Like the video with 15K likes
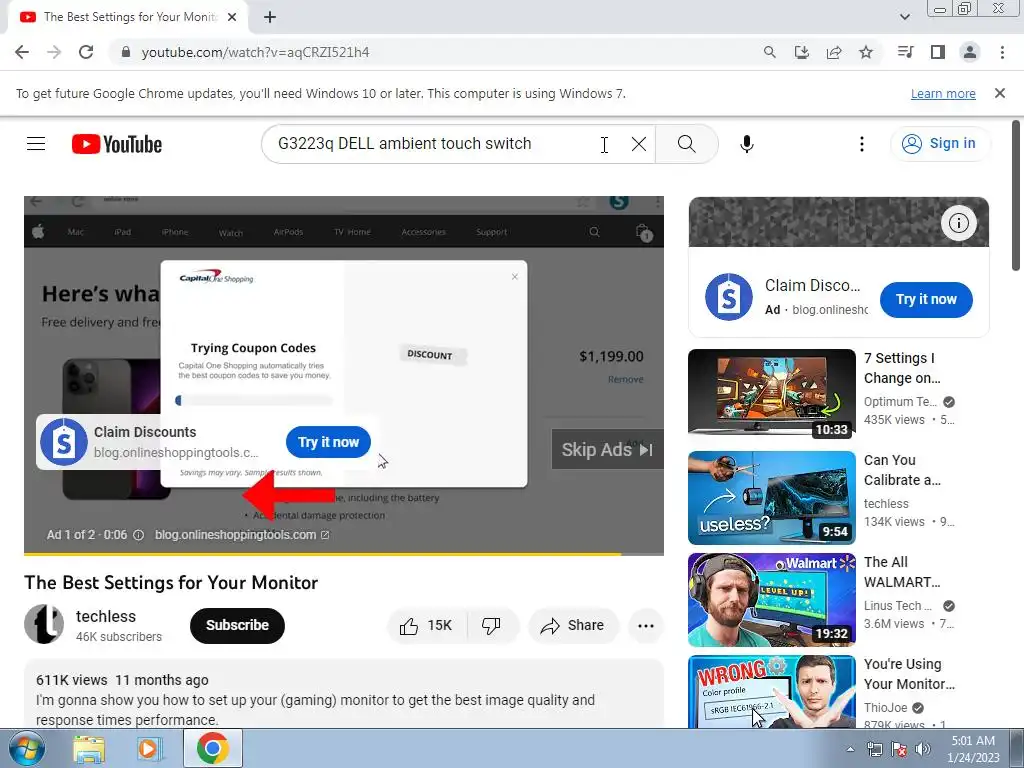This screenshot has width=1024, height=768. click(427, 626)
